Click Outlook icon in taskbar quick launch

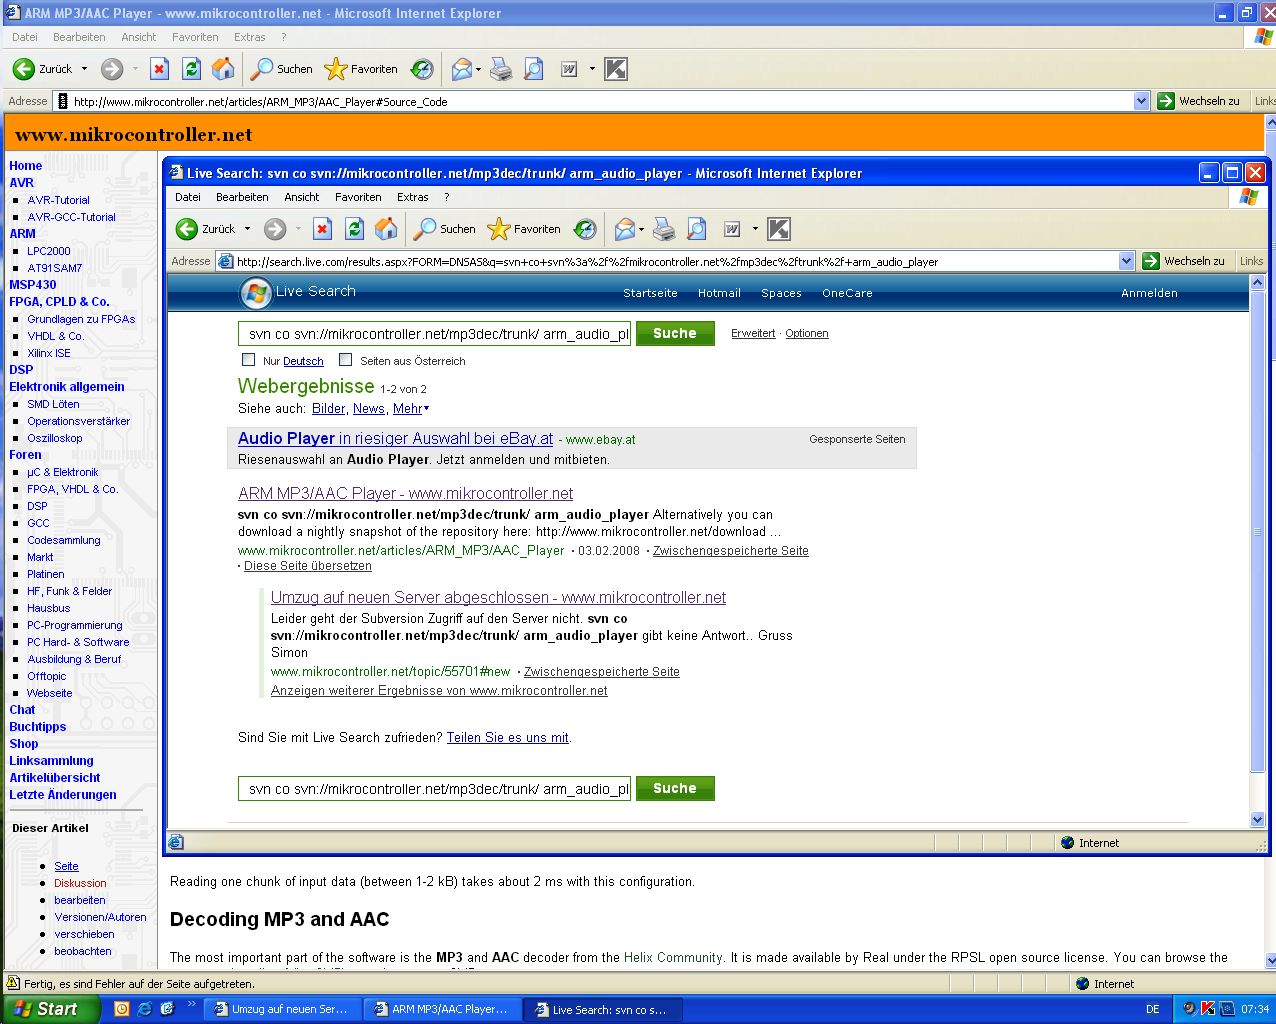(122, 1009)
